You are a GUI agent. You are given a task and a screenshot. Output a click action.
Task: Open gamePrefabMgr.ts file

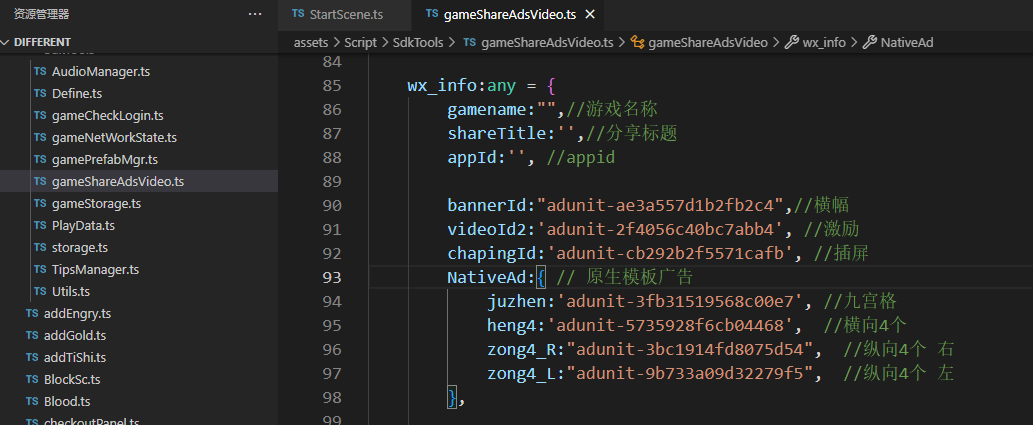[x=104, y=159]
